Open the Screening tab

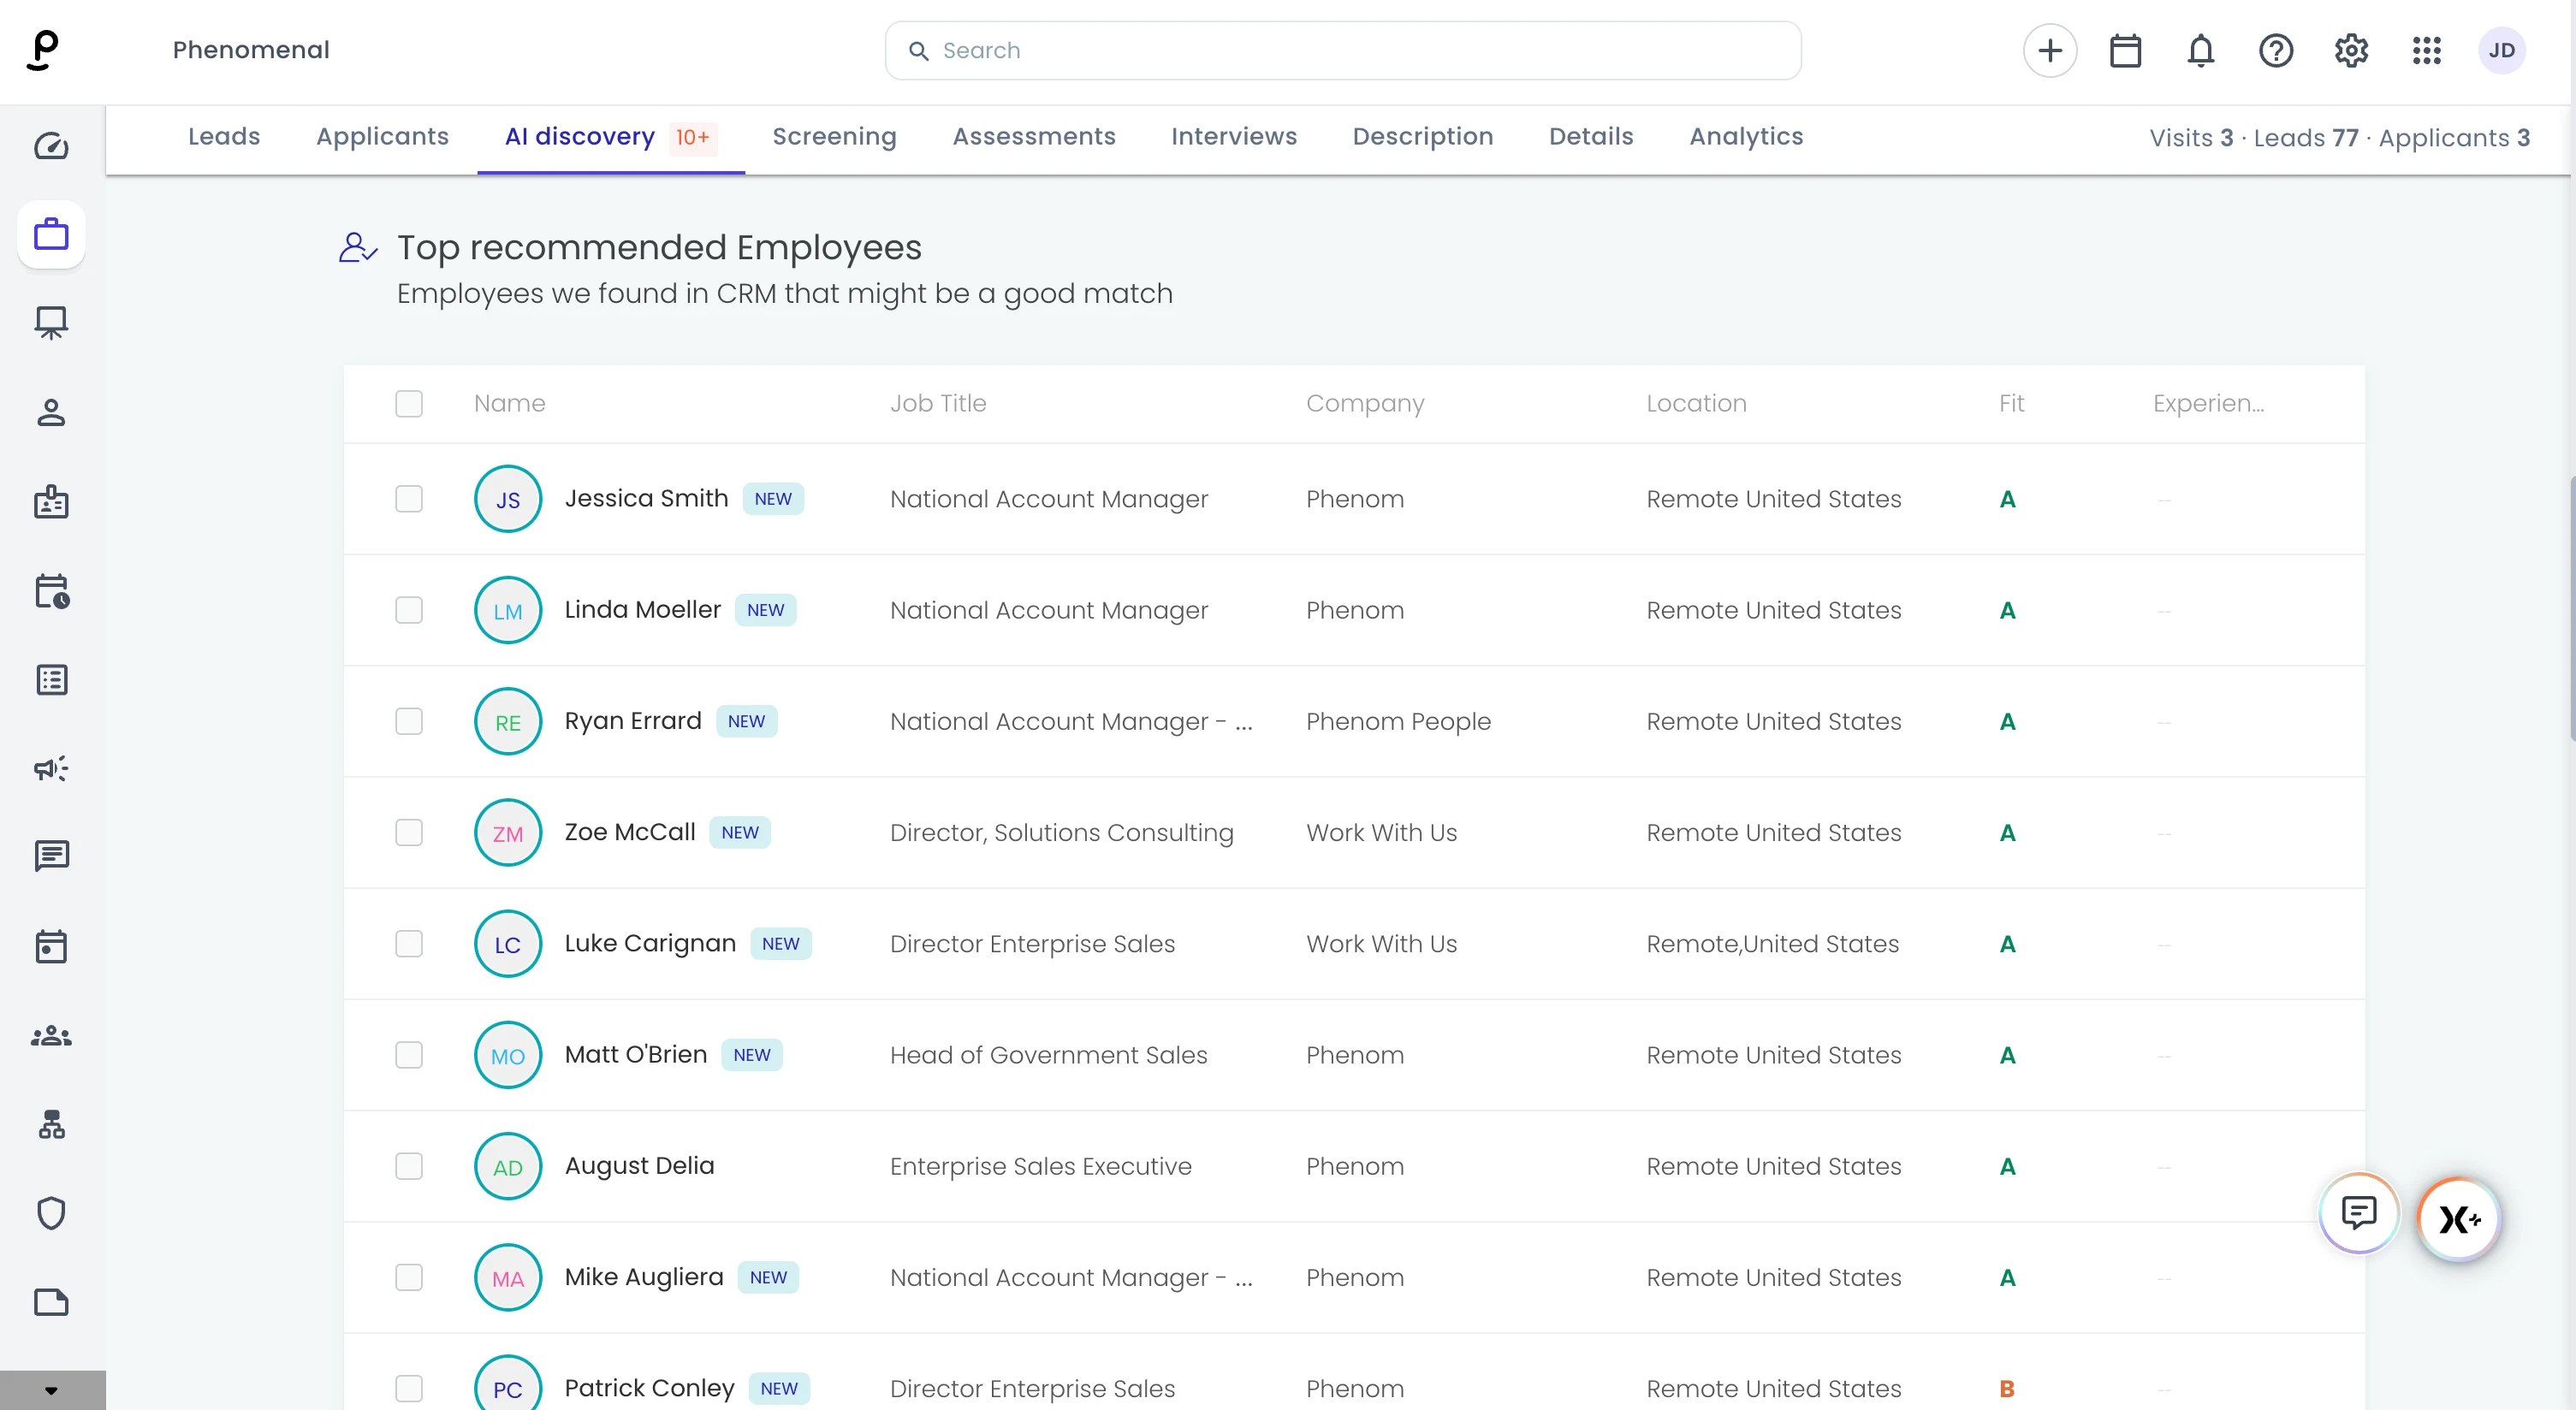pyautogui.click(x=834, y=136)
